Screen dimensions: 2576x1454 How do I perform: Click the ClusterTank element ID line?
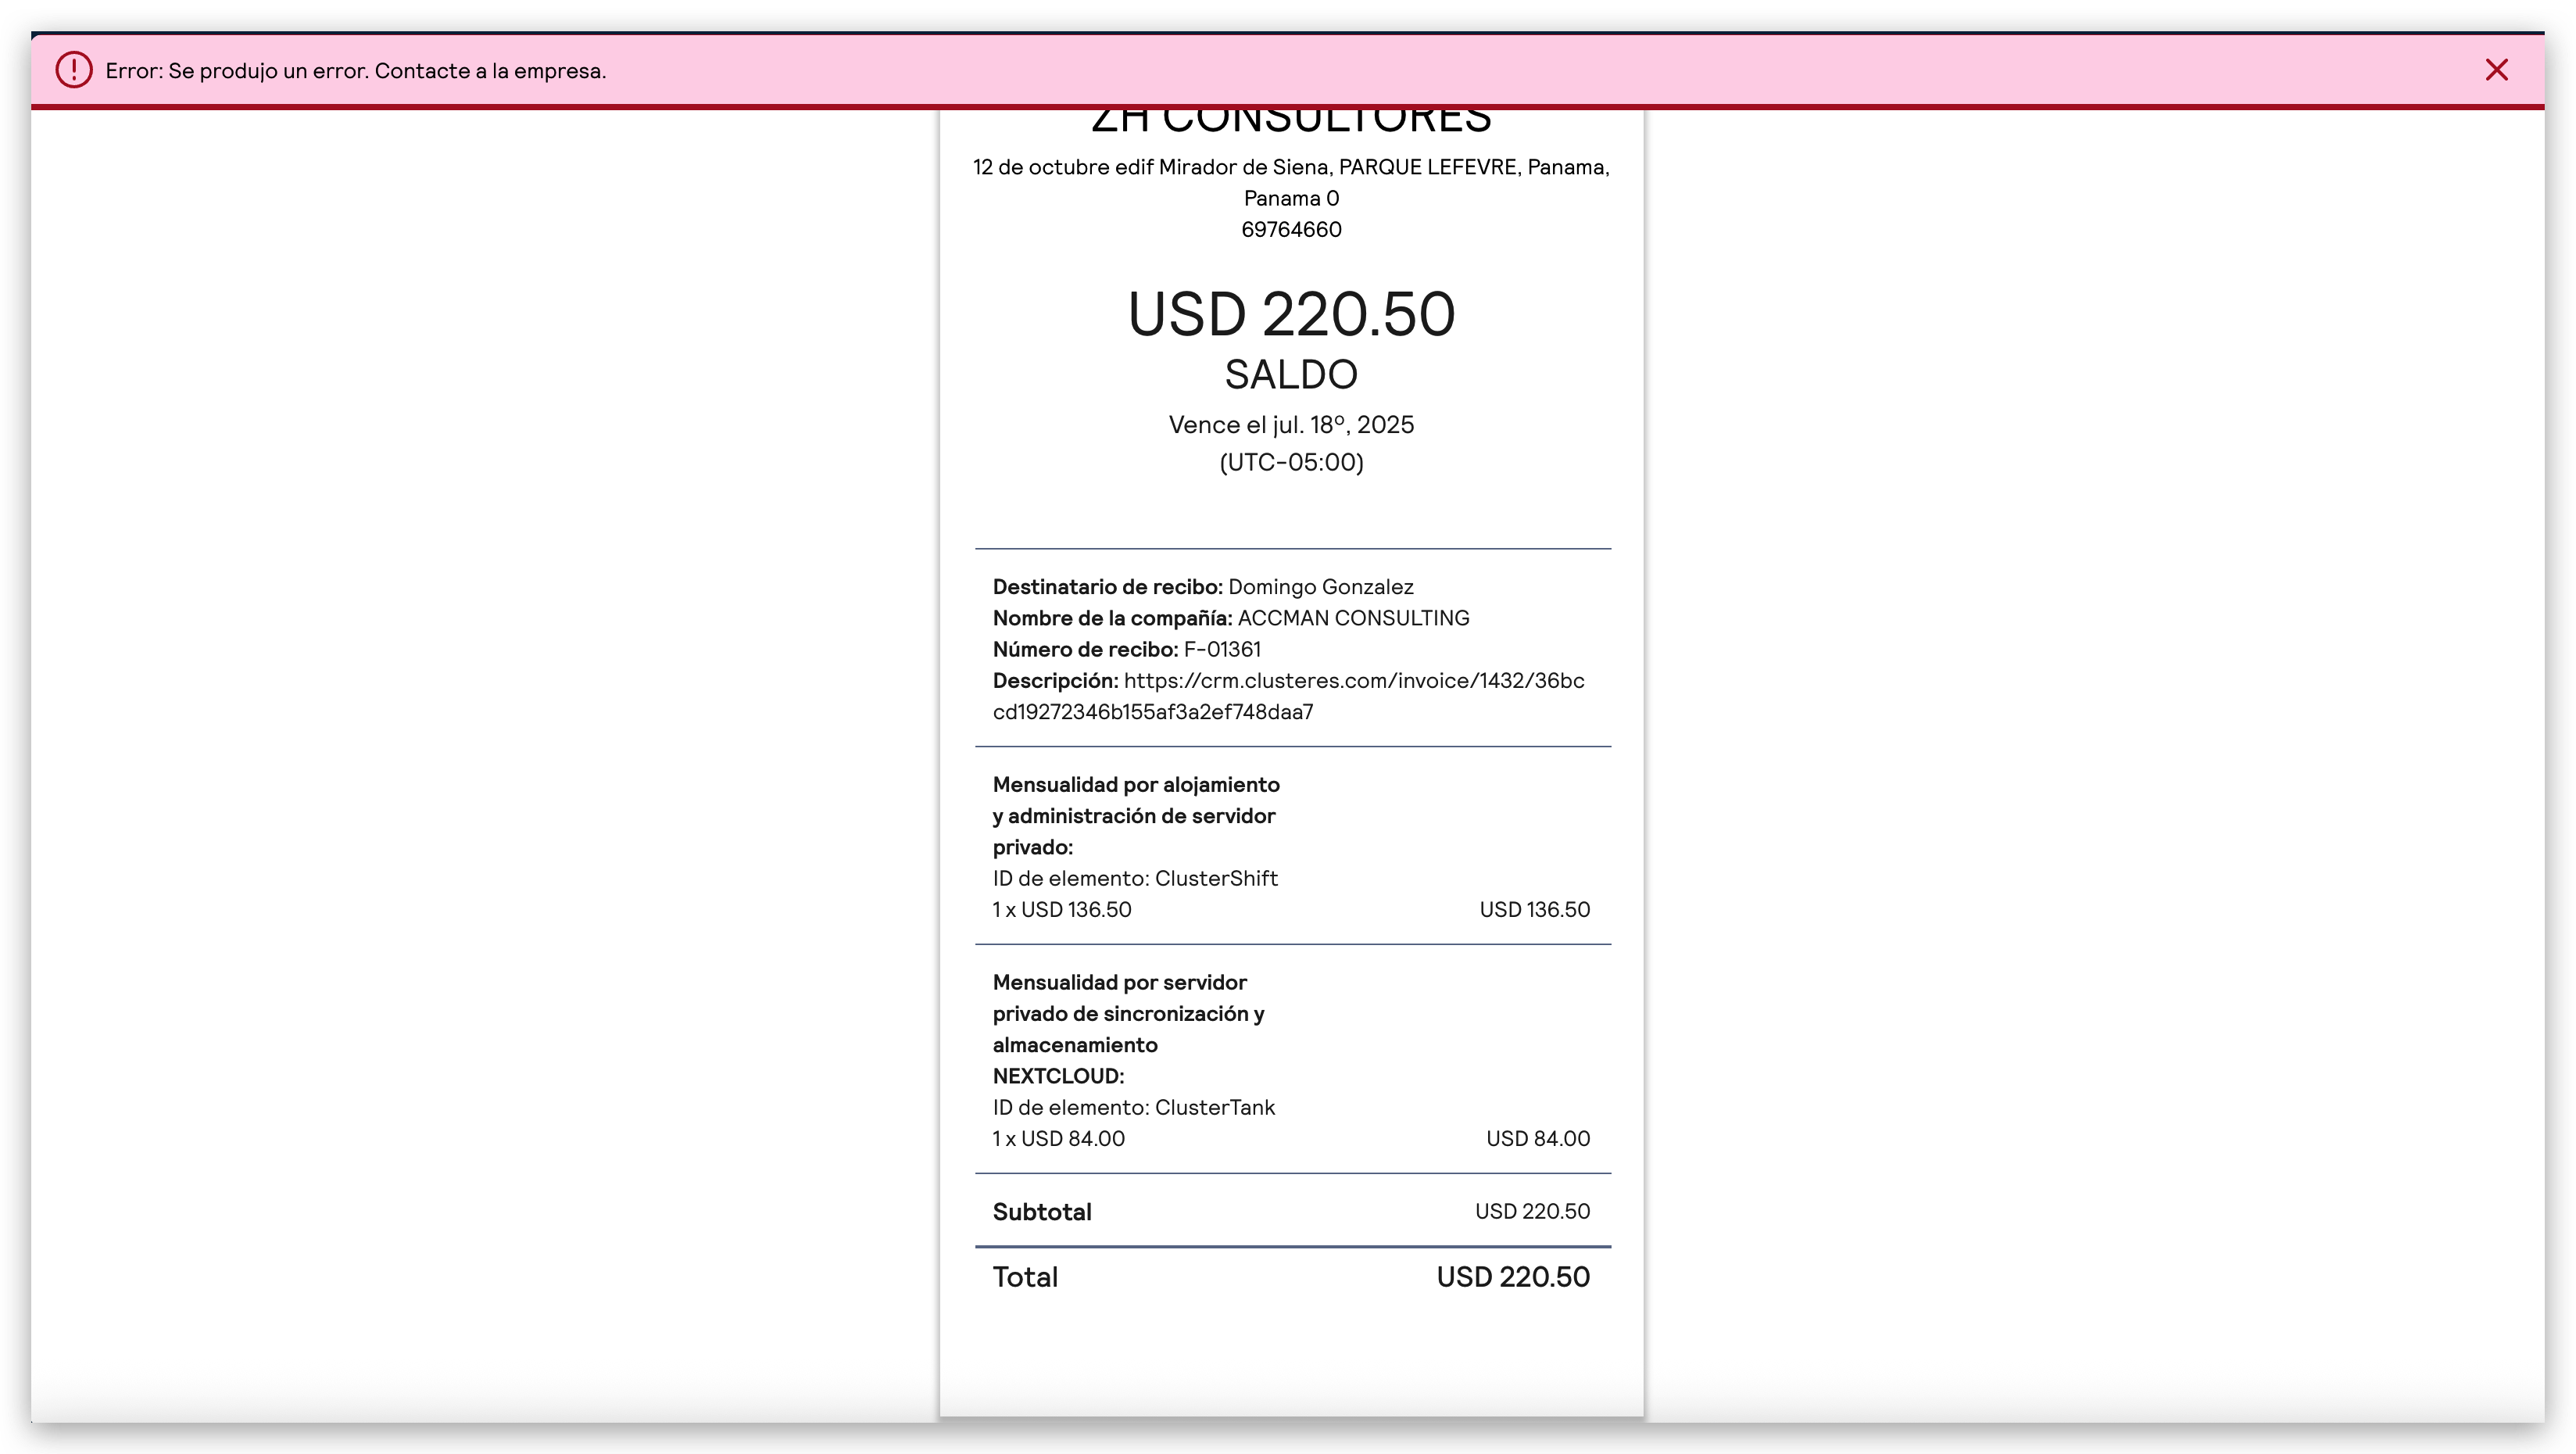1133,1108
